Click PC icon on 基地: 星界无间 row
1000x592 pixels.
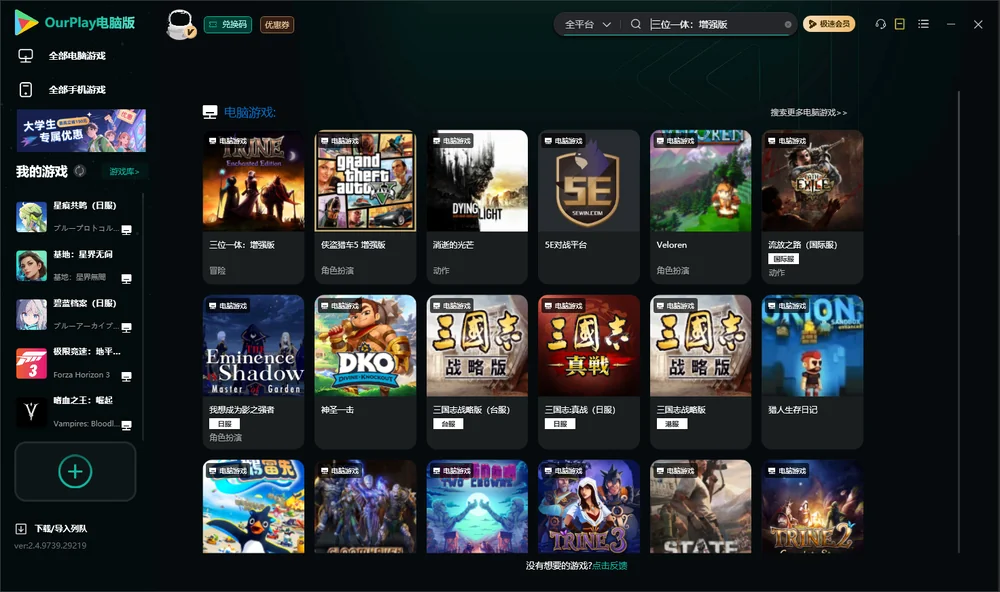coord(126,279)
